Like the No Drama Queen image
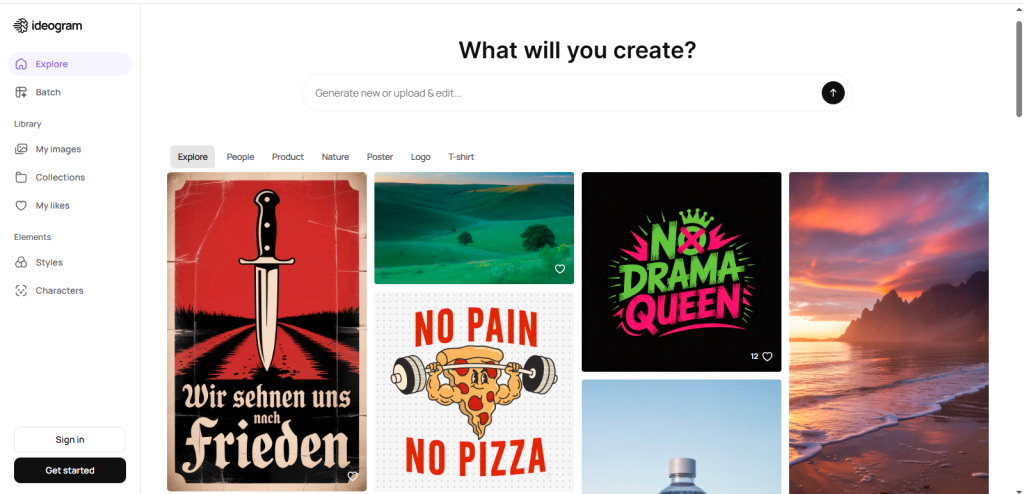The width and height of the screenshot is (1024, 494). (x=767, y=357)
